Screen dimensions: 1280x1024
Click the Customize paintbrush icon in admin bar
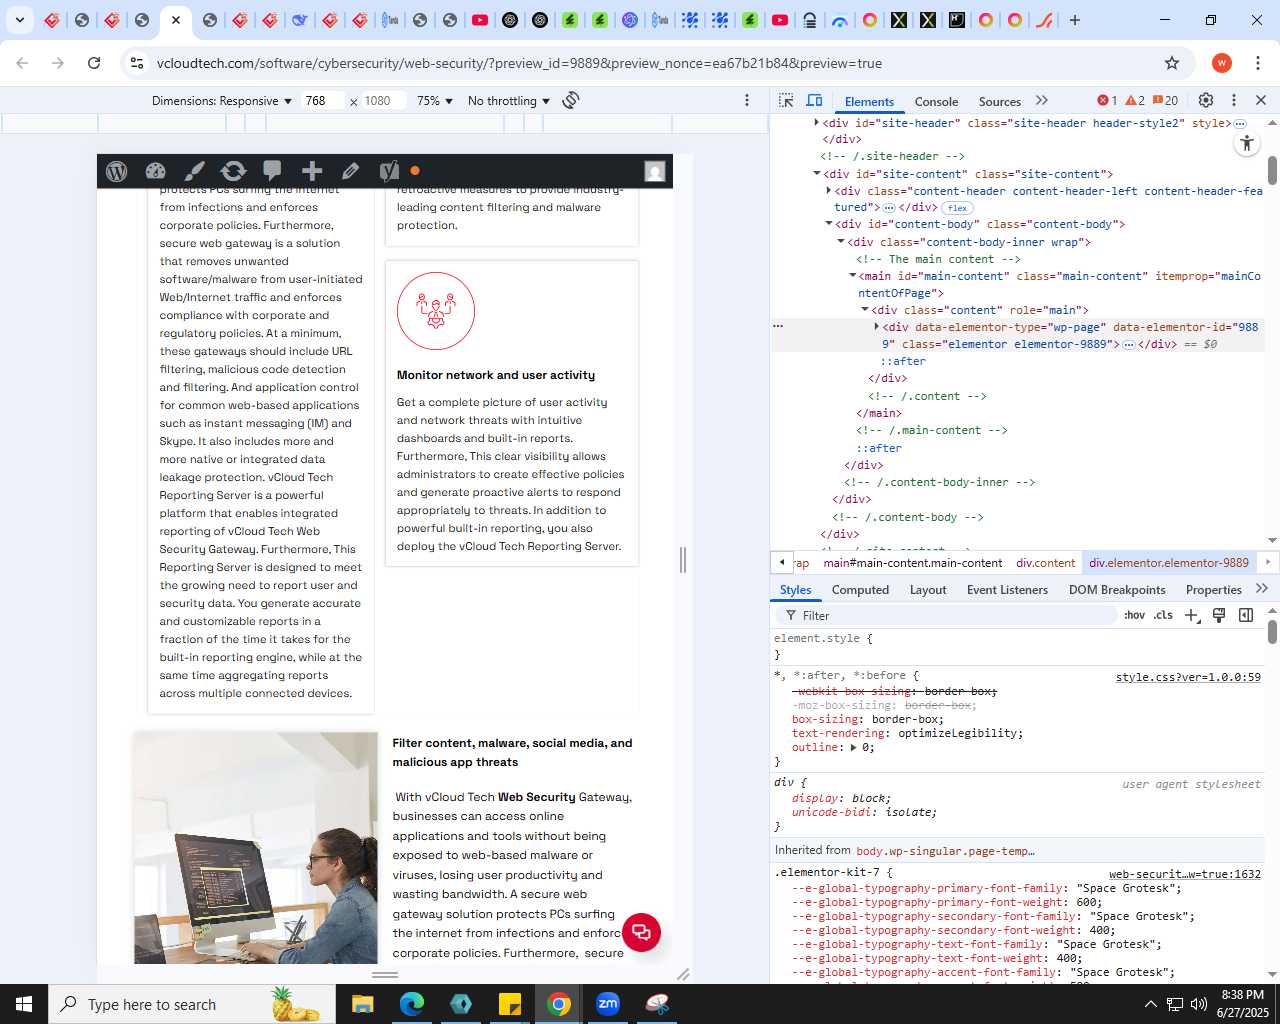pyautogui.click(x=194, y=171)
